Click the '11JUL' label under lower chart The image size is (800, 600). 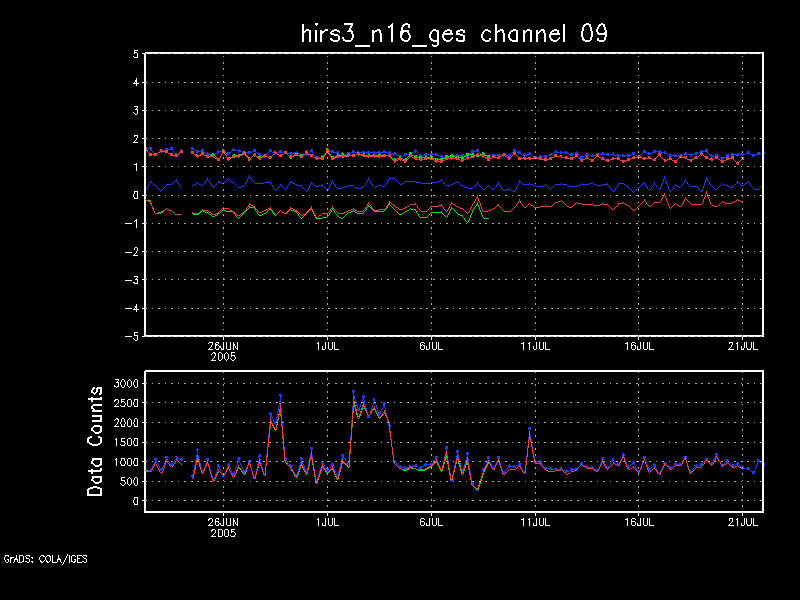(536, 521)
